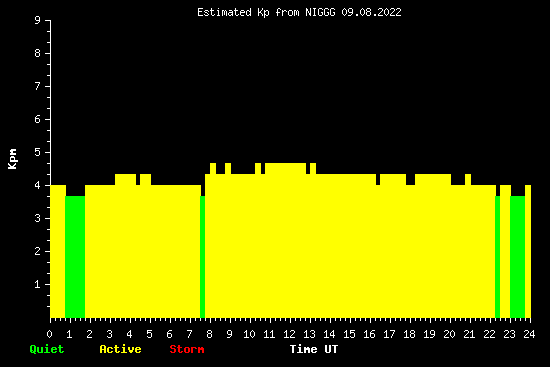Click hour 8 tick label
550x367 pixels.
coord(209,334)
